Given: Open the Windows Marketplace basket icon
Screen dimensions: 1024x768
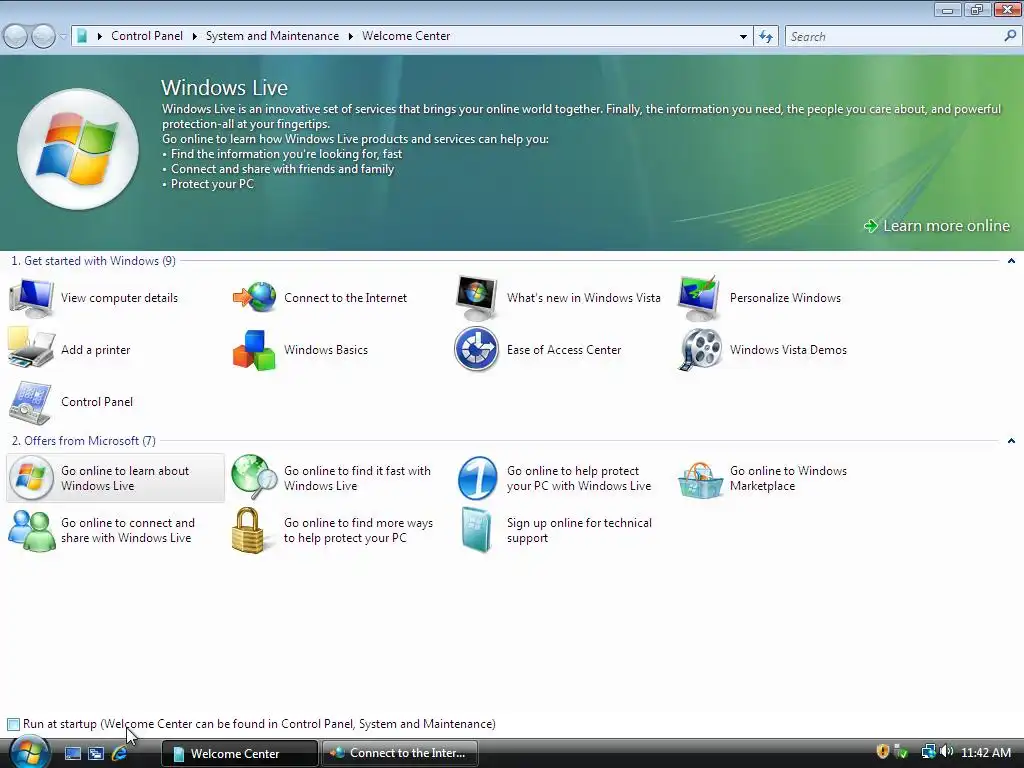Looking at the screenshot, I should [x=701, y=480].
